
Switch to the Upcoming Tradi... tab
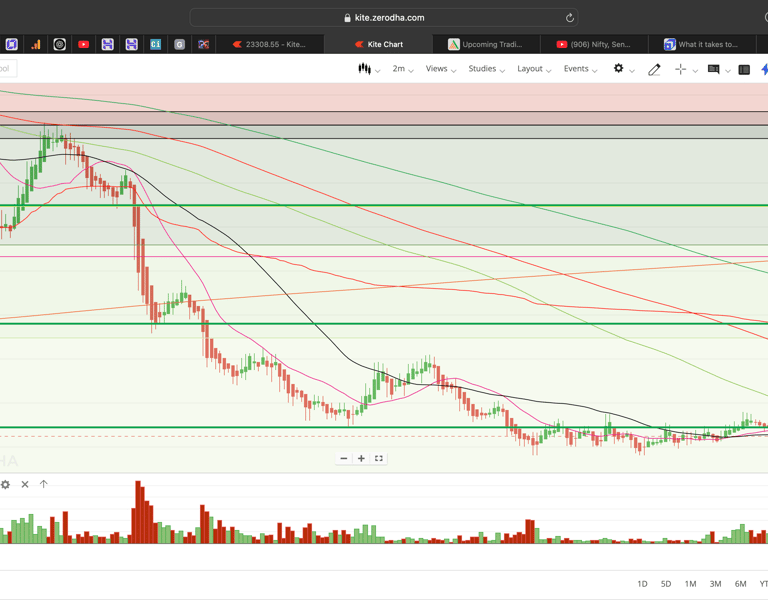pyautogui.click(x=486, y=45)
